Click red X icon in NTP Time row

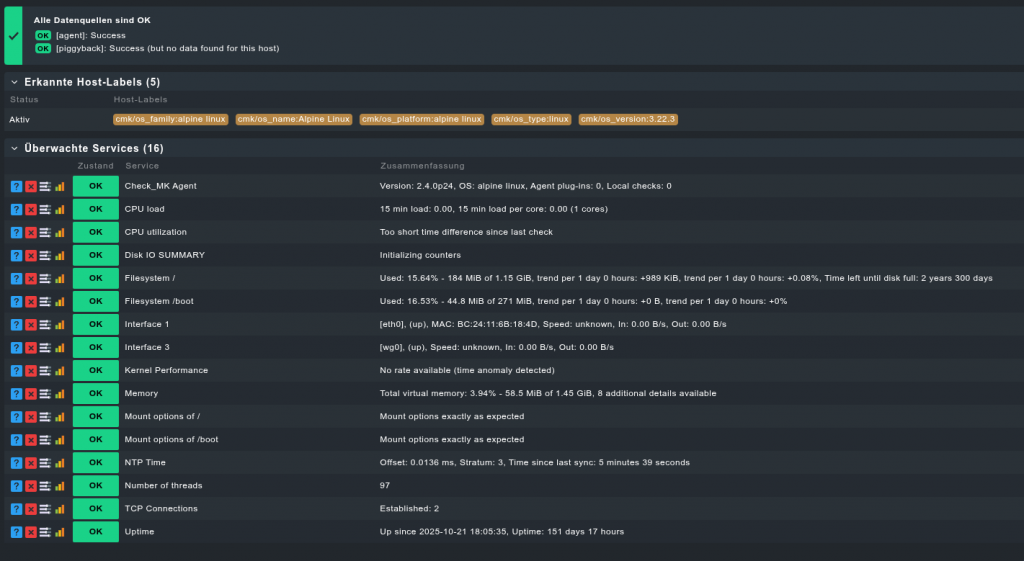point(31,462)
